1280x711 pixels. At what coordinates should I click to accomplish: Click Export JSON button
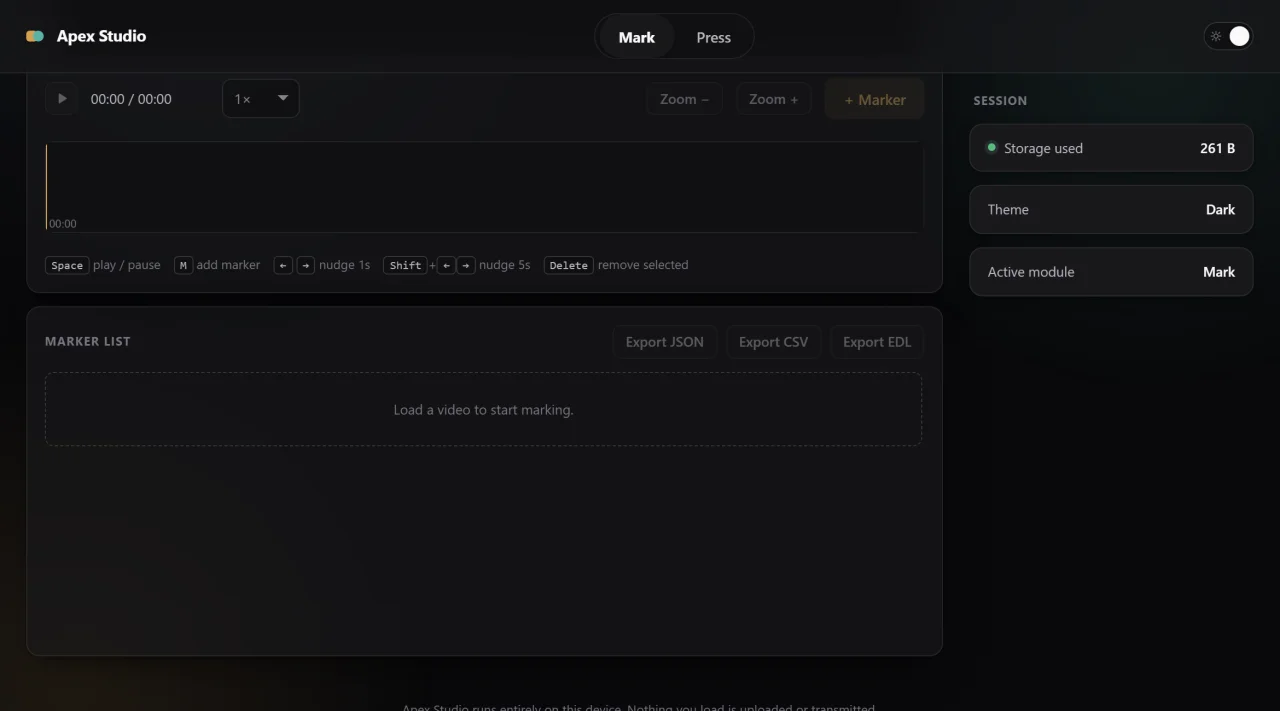coord(665,342)
